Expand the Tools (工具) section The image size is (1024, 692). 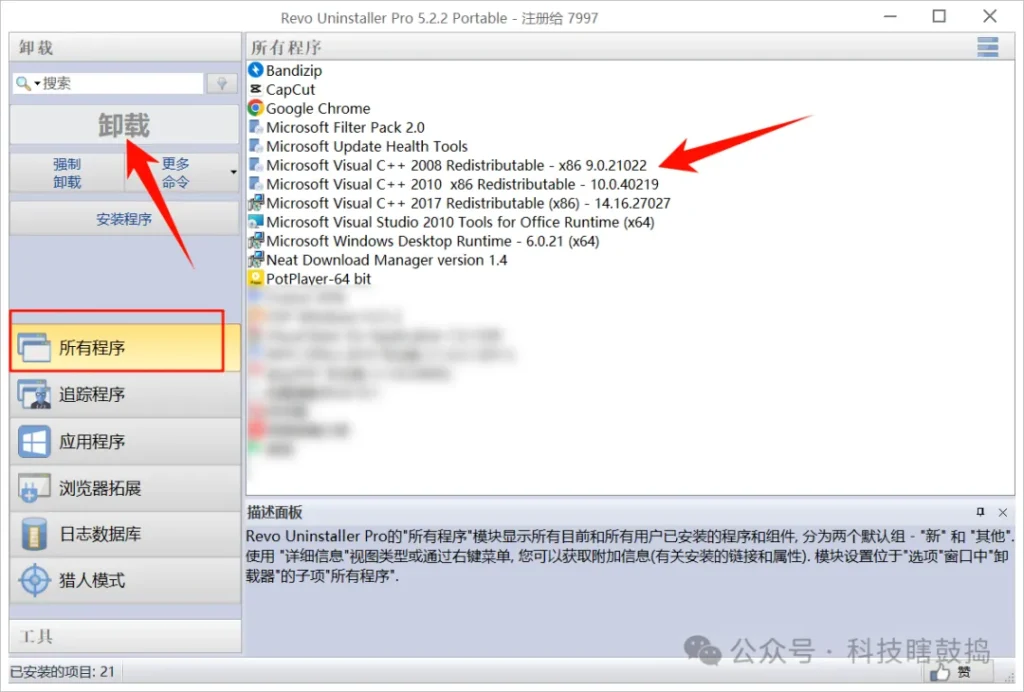pos(125,636)
